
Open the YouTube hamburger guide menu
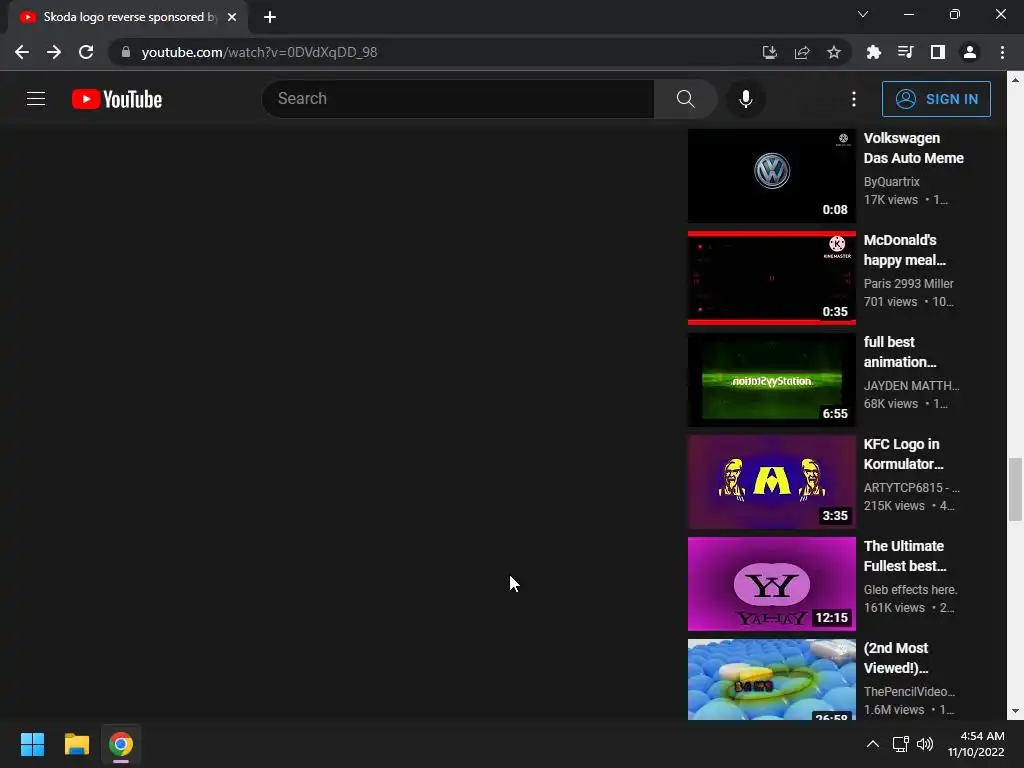pyautogui.click(x=36, y=99)
